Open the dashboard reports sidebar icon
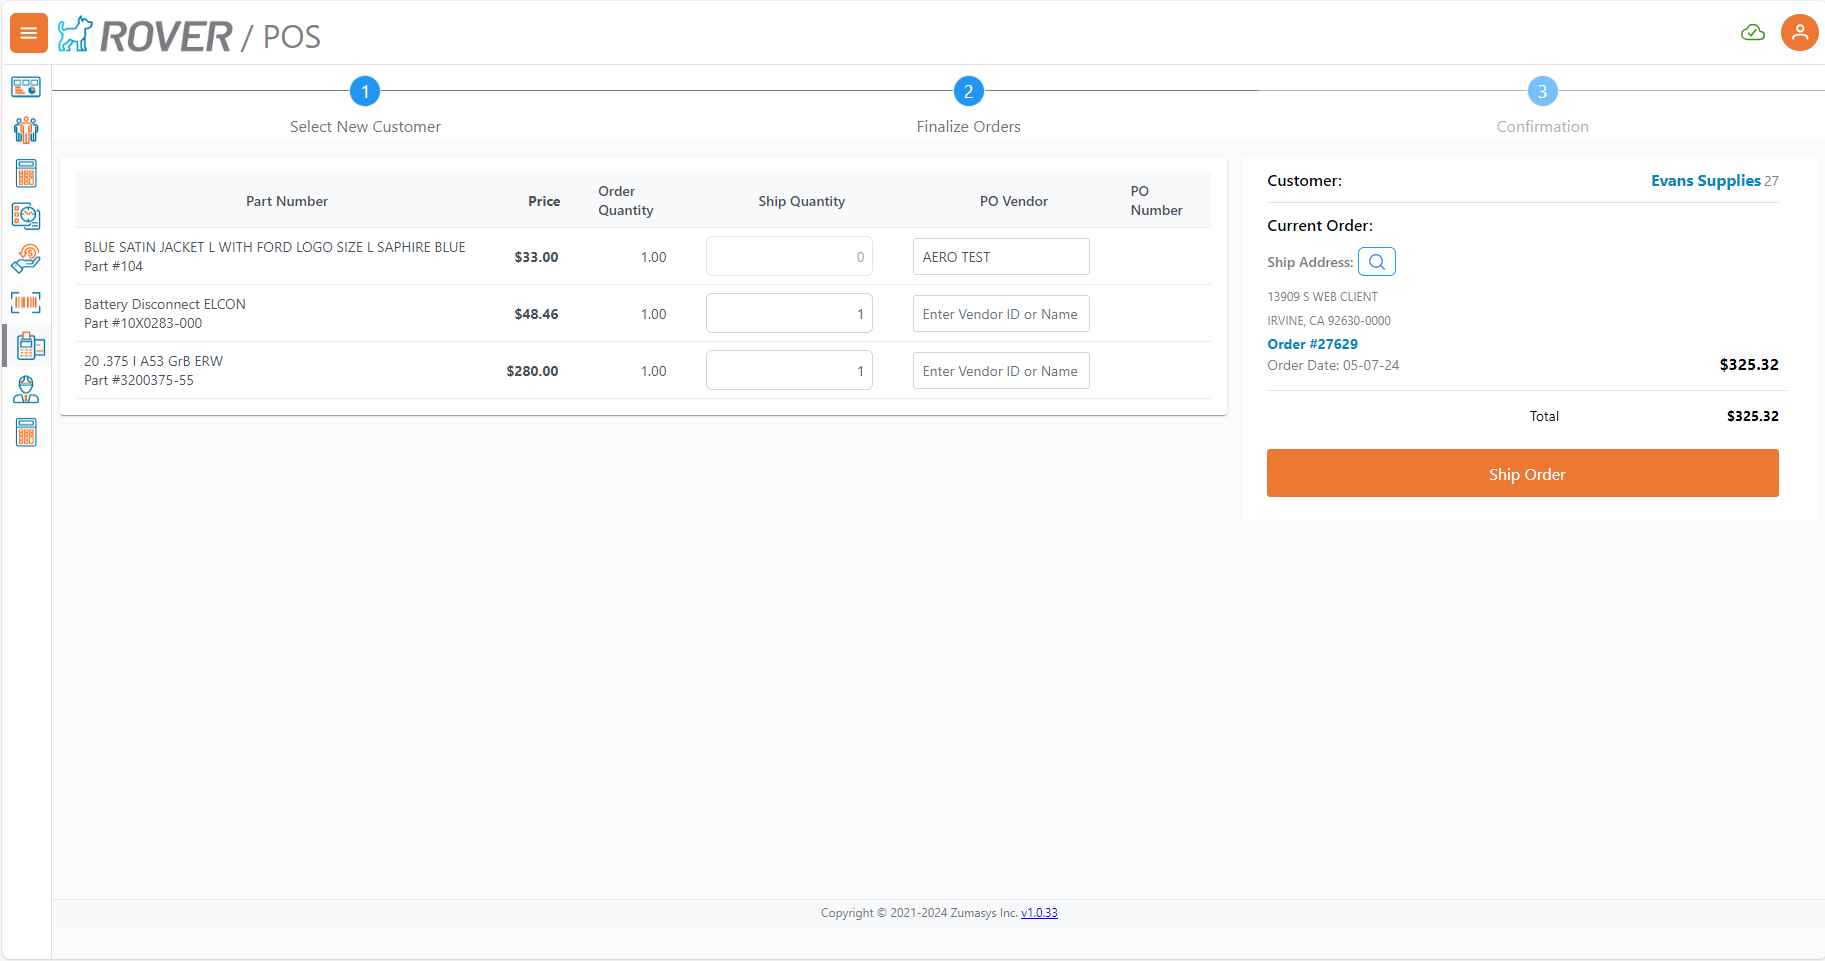The image size is (1825, 961). [x=26, y=87]
